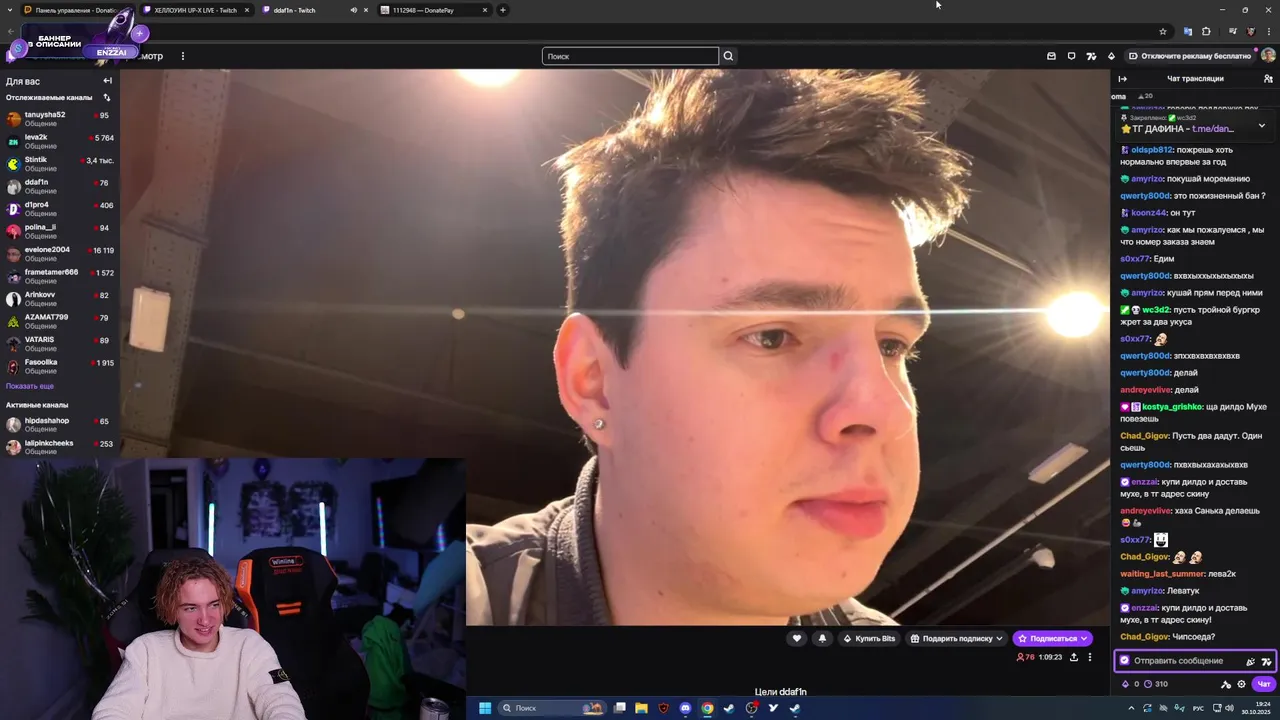The image size is (1280, 720).
Task: Open channel points 310 balance
Action: click(1156, 684)
